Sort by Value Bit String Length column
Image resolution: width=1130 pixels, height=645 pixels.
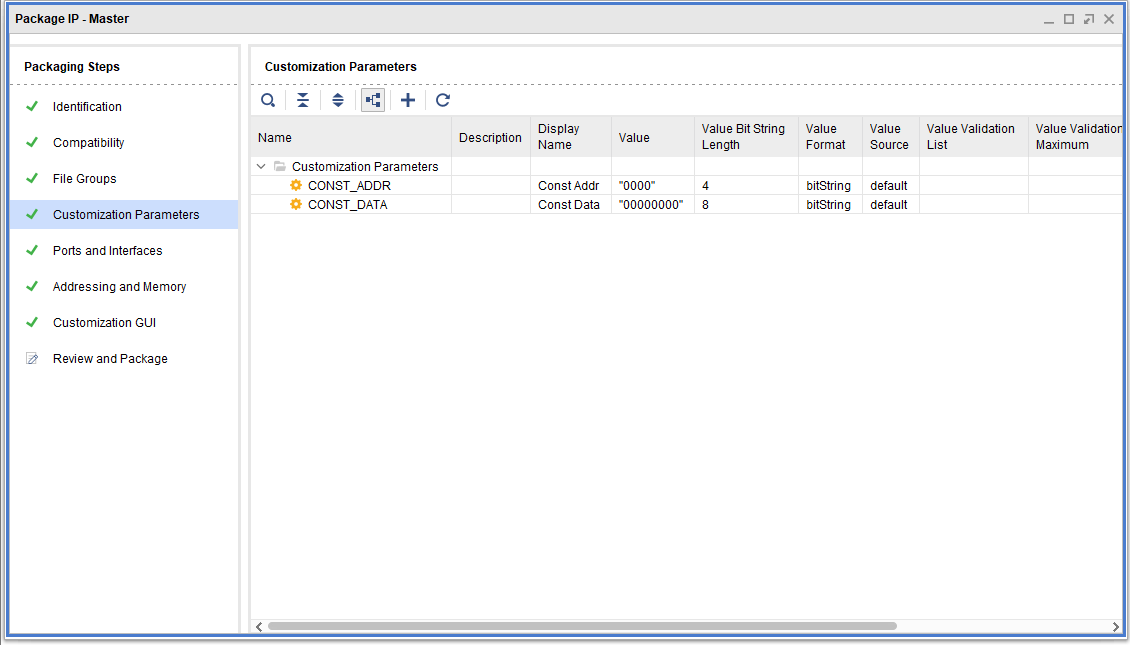pyautogui.click(x=746, y=137)
